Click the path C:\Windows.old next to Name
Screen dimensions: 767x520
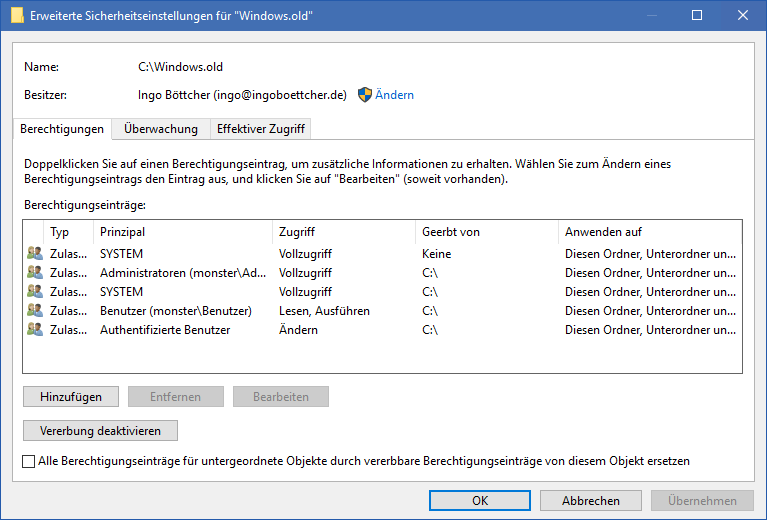pos(180,67)
